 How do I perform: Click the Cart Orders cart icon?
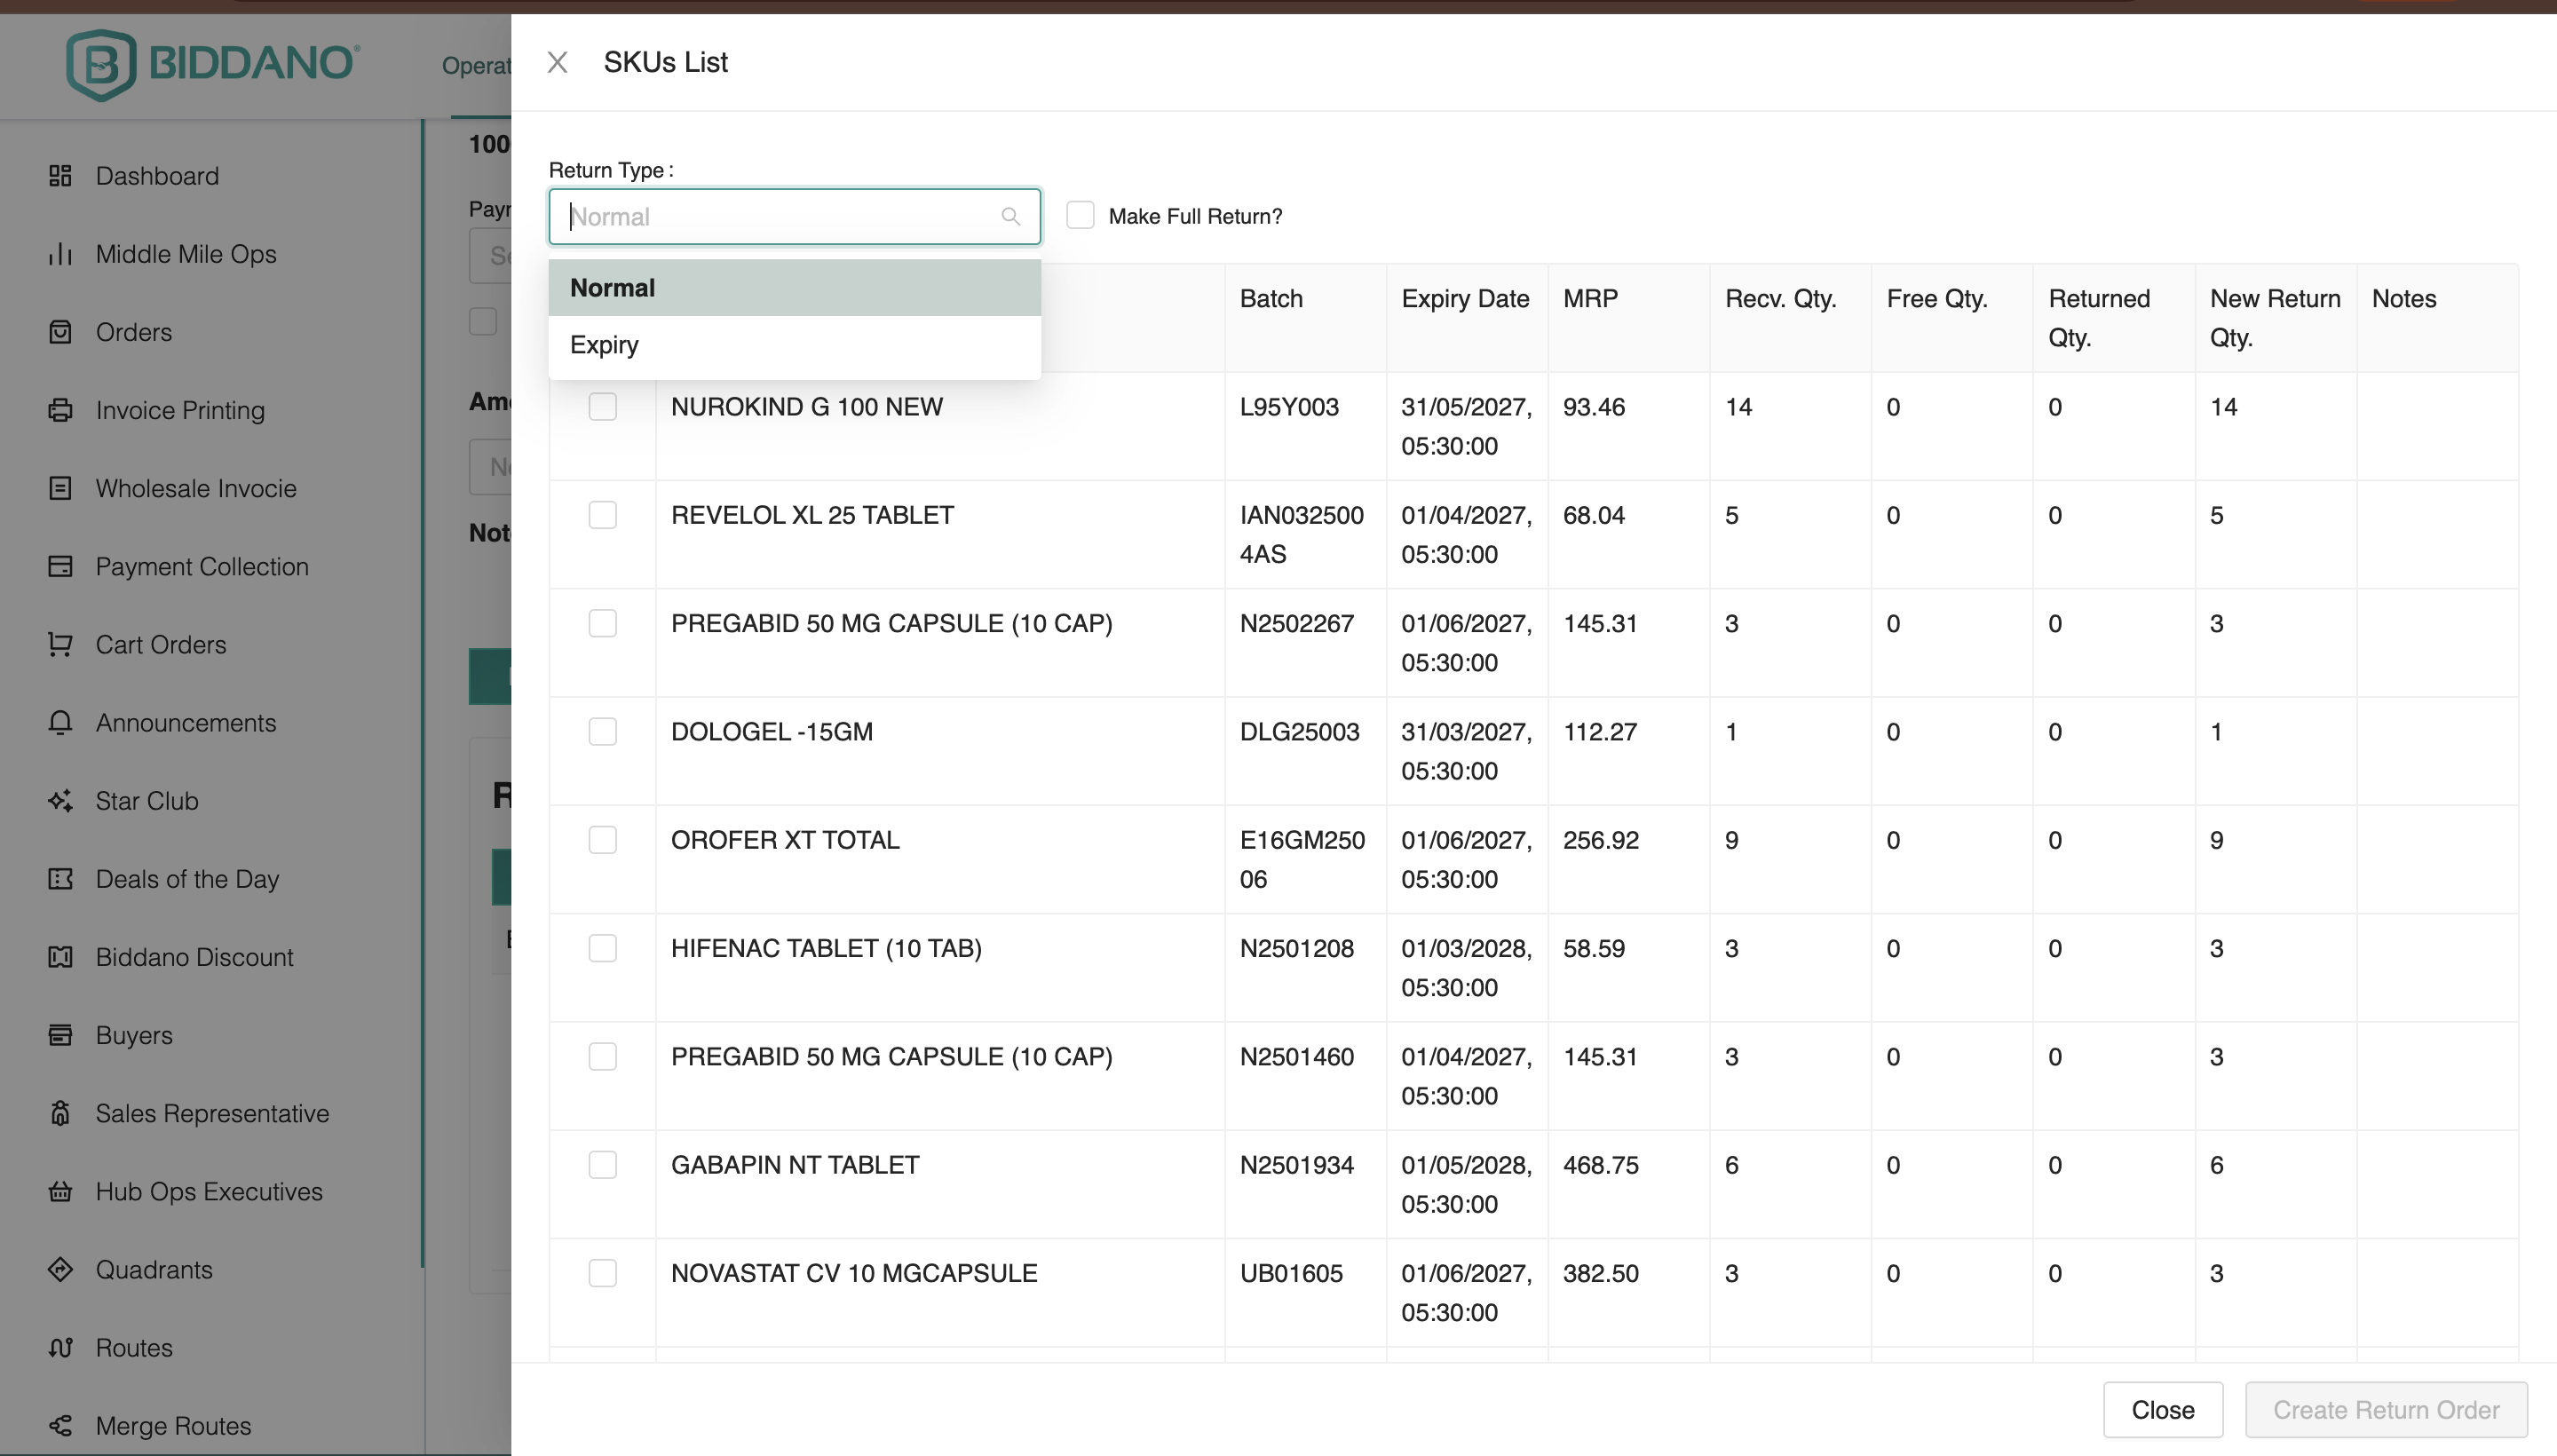click(60, 644)
